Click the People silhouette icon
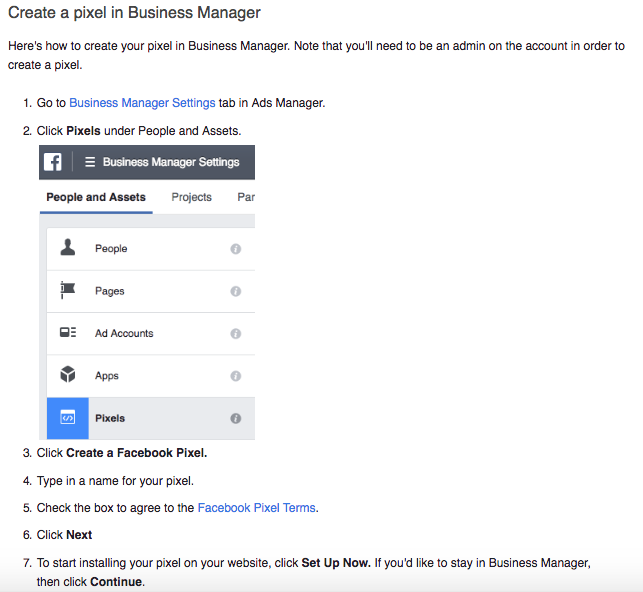This screenshot has width=643, height=592. (68, 248)
